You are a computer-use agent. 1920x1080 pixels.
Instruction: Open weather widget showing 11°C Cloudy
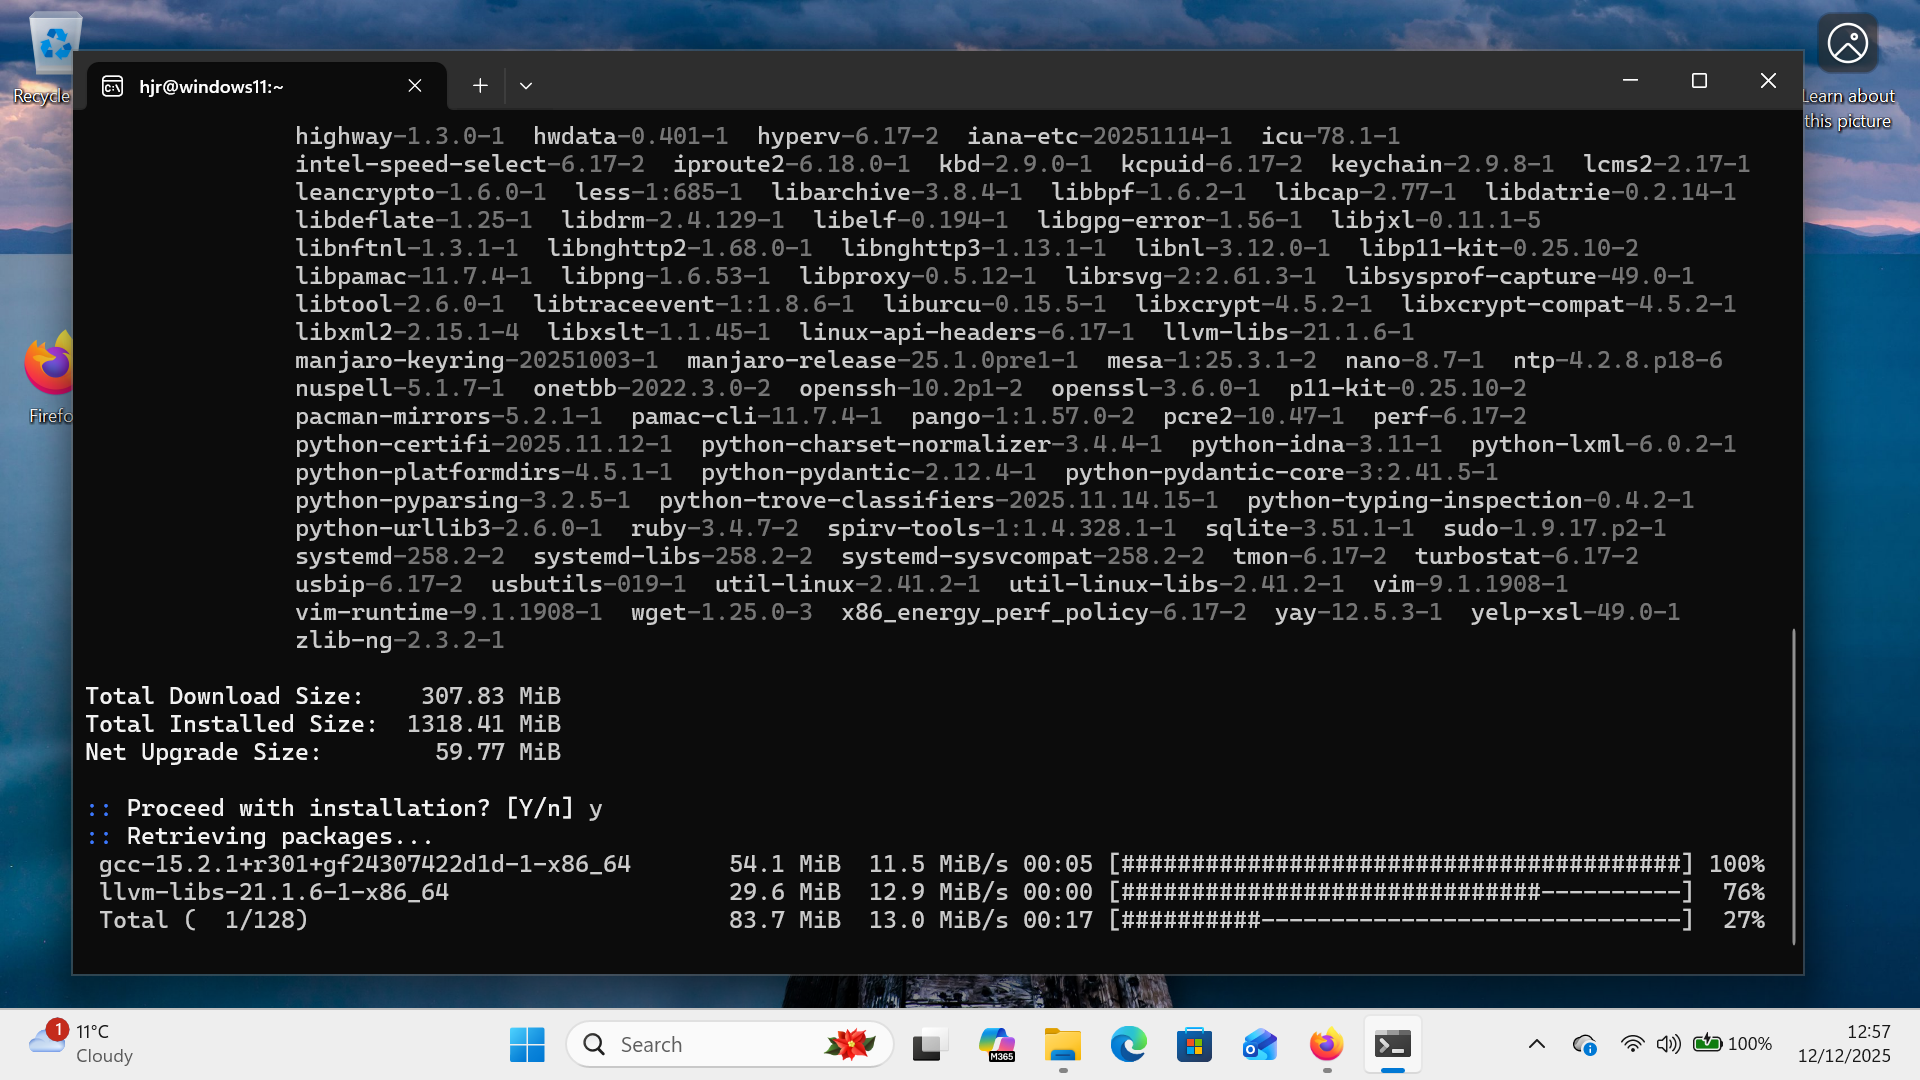(82, 1044)
